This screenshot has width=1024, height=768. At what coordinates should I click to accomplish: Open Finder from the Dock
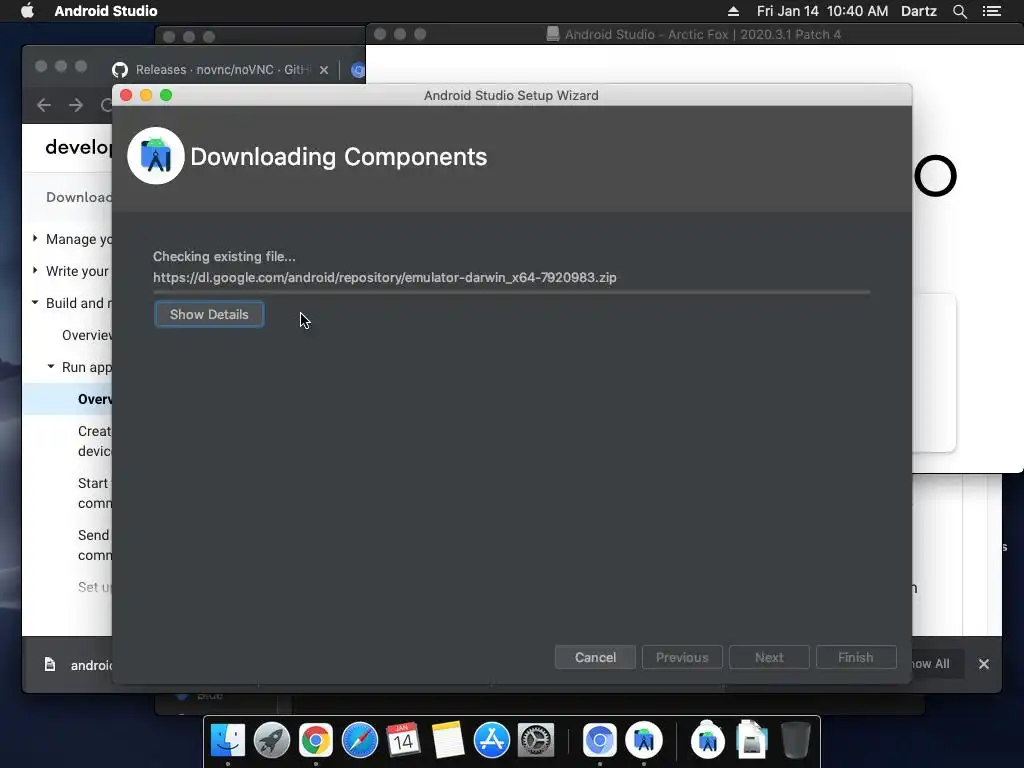[x=227, y=741]
